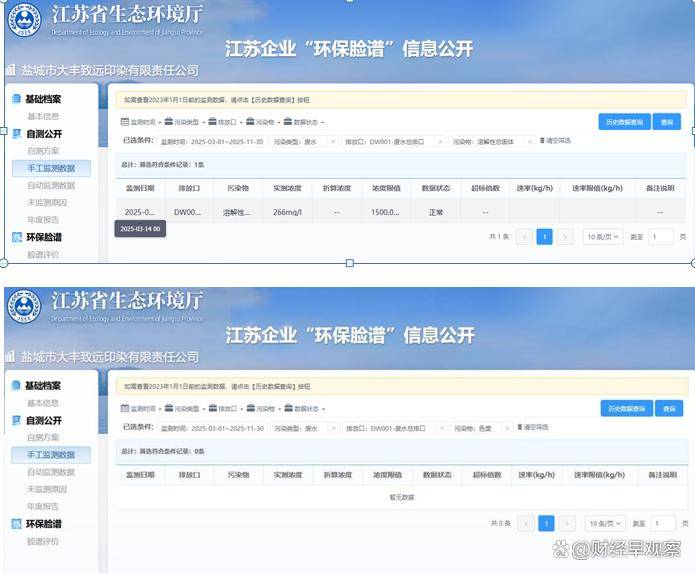Click next page arrow in top screenshot pagination

565,237
